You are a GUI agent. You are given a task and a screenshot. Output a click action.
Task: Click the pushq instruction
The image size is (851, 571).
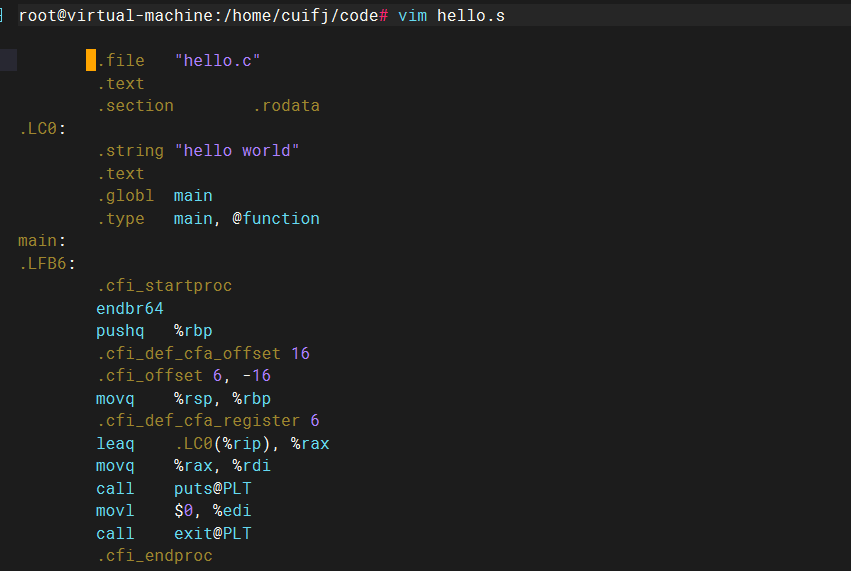click(120, 331)
